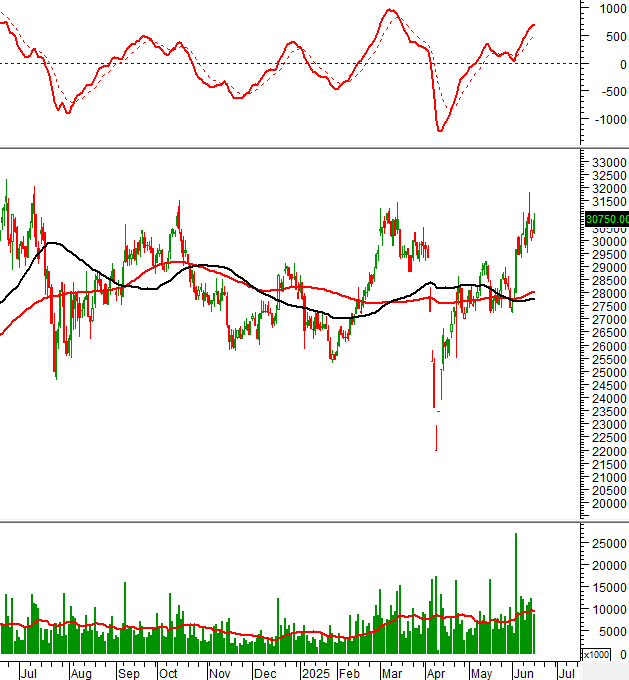This screenshot has width=629, height=680.
Task: Select the Mar label on the time axis
Action: (x=392, y=673)
